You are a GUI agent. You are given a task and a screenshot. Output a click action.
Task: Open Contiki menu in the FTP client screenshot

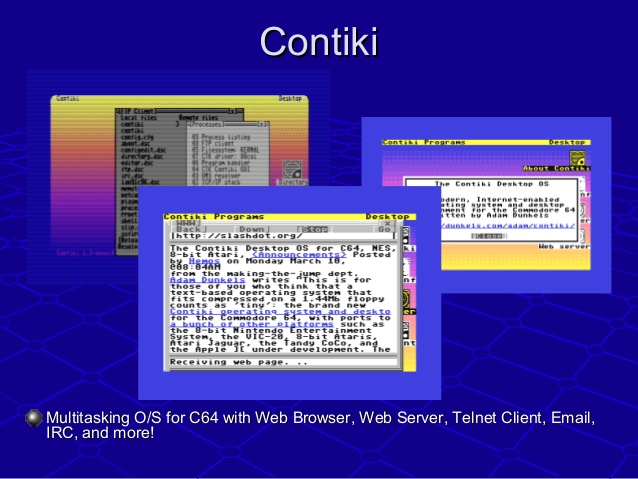68,98
